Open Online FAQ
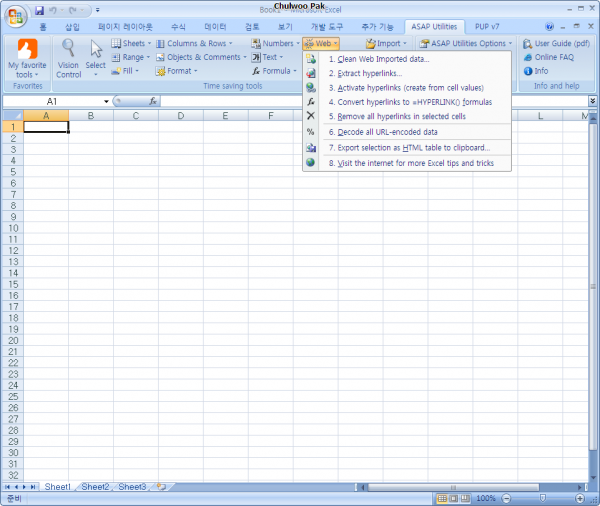 coord(549,57)
